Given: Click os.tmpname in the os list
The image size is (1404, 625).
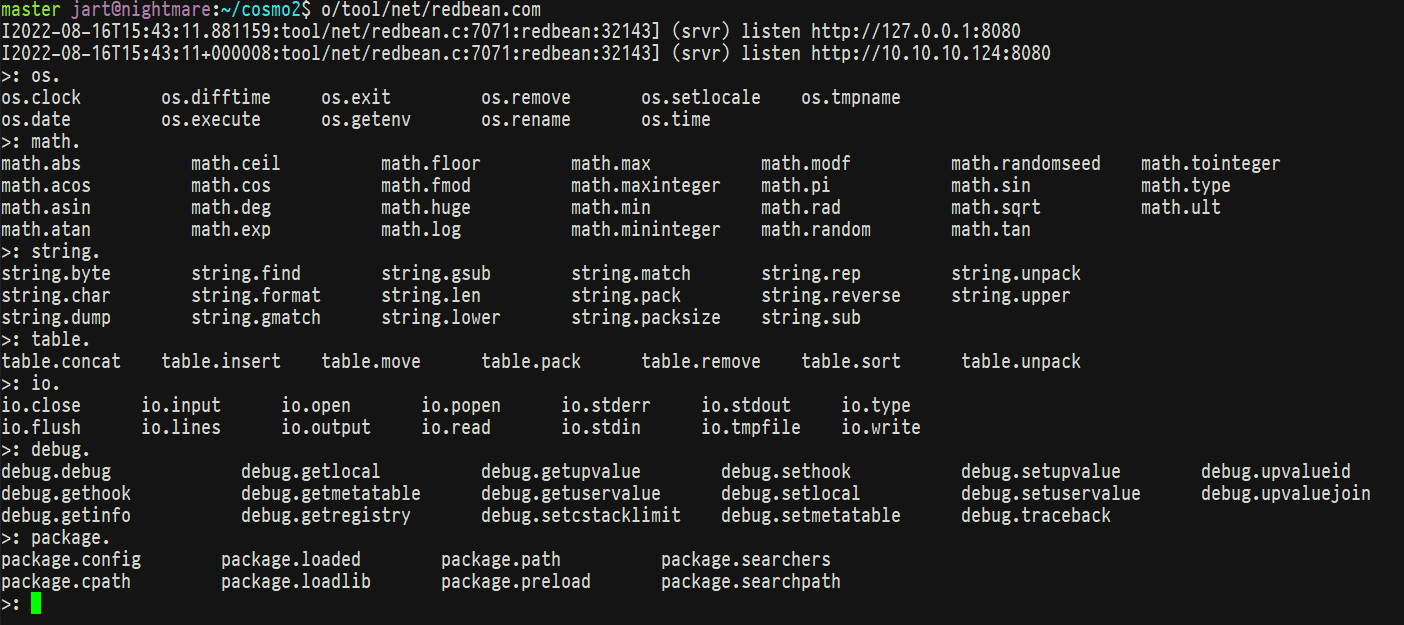Looking at the screenshot, I should point(851,98).
